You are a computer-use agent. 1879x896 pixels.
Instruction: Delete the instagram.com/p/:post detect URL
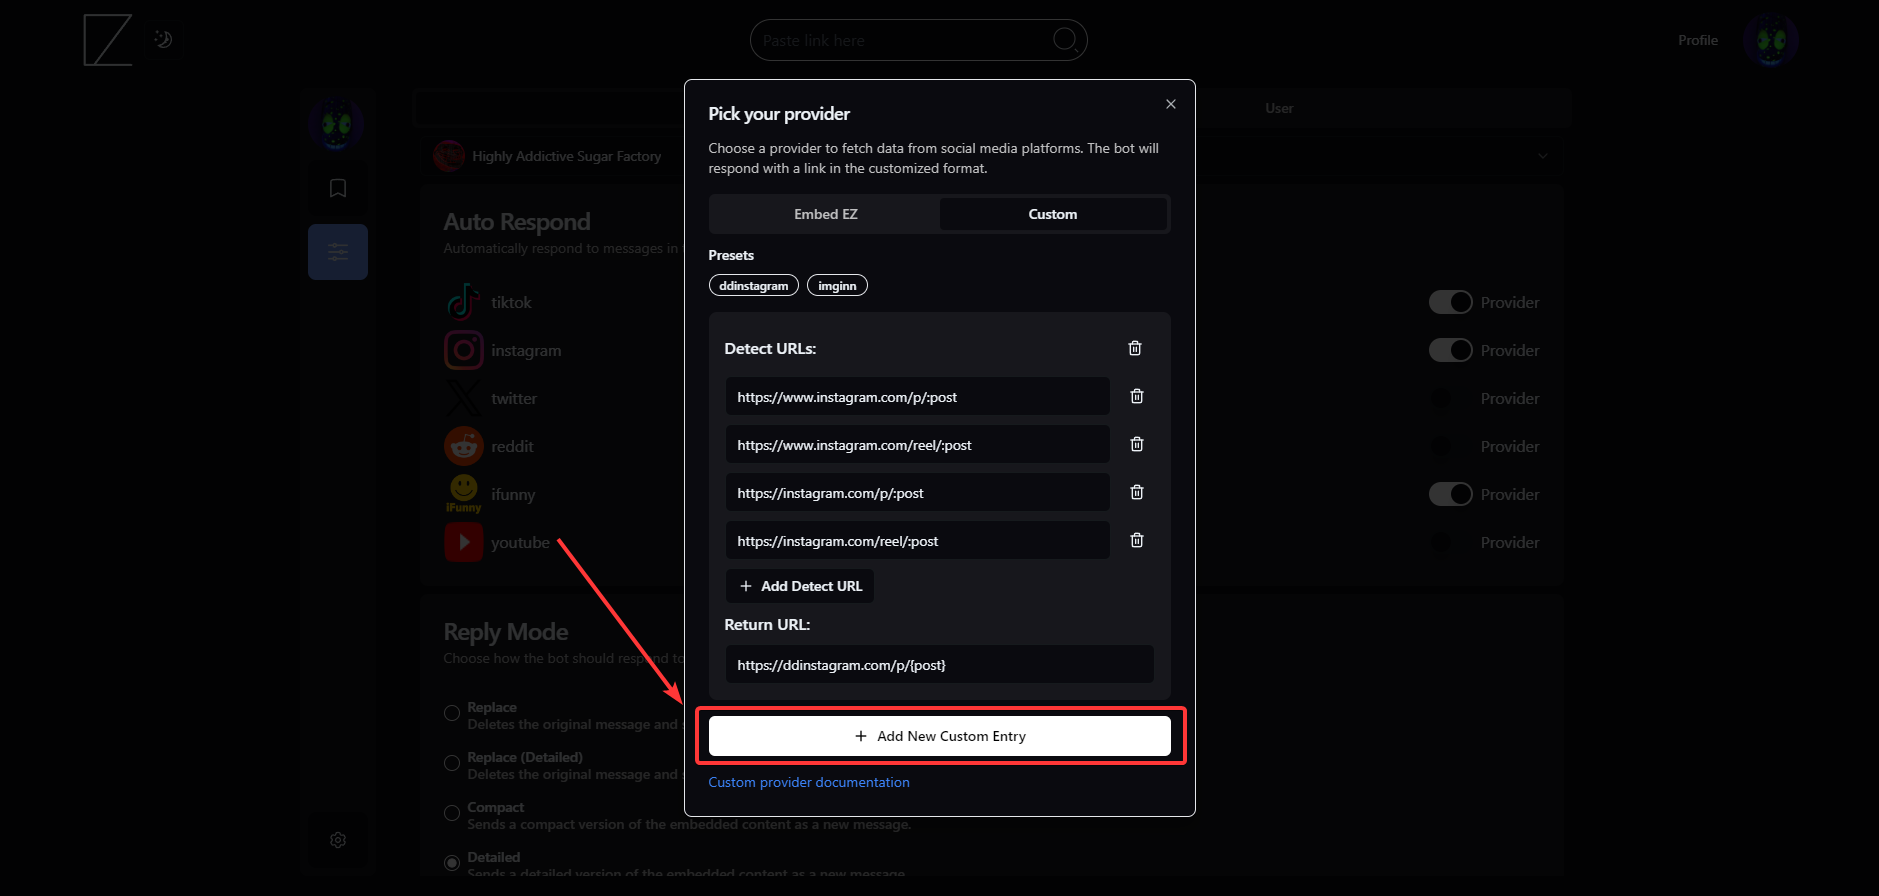pyautogui.click(x=1136, y=492)
